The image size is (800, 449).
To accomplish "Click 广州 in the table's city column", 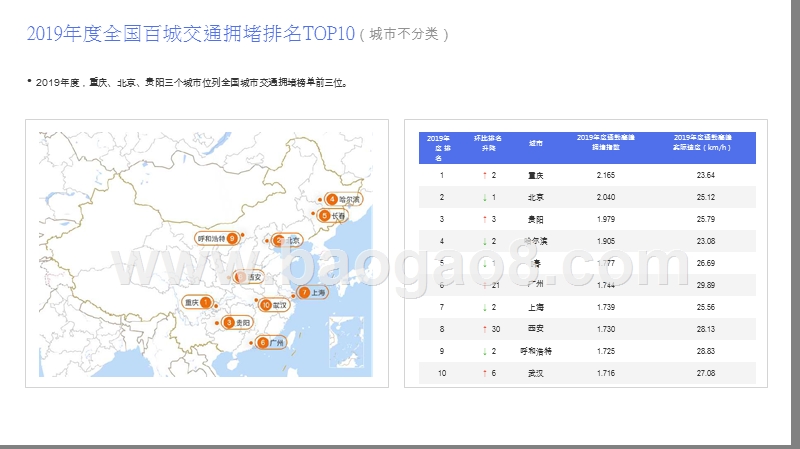I will [x=536, y=284].
